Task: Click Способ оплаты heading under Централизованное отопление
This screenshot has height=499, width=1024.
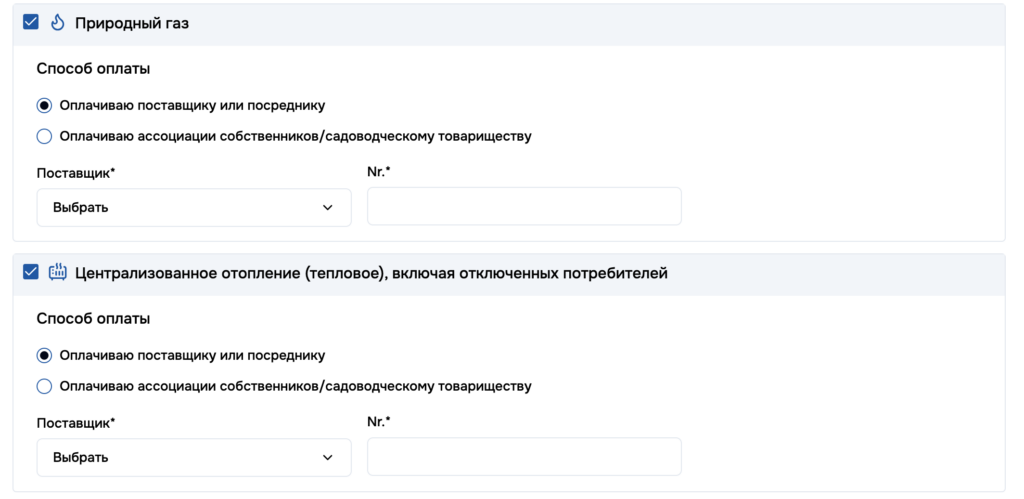Action: coord(93,319)
